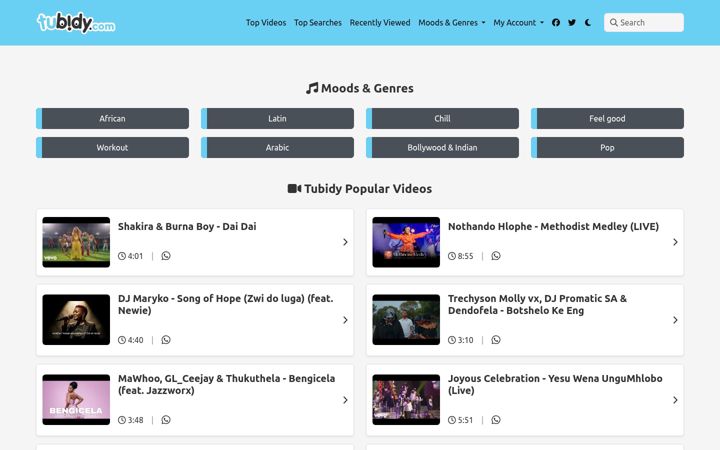
Task: Click the Search input field
Action: (644, 22)
